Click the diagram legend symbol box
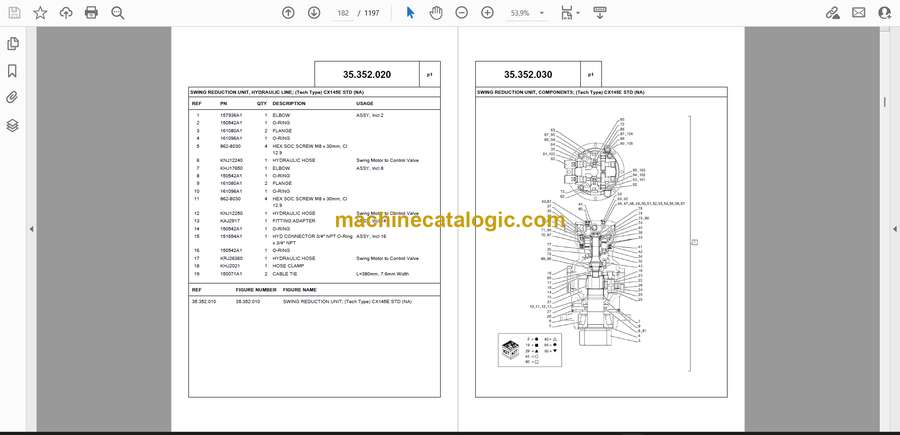The image size is (900, 435). pyautogui.click(x=529, y=350)
